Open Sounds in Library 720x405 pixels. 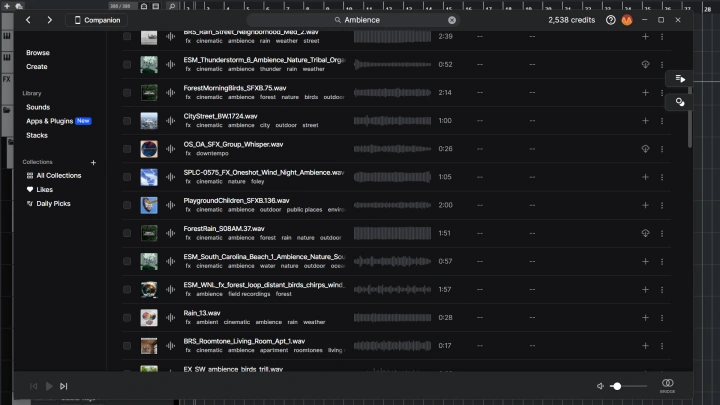tap(38, 107)
